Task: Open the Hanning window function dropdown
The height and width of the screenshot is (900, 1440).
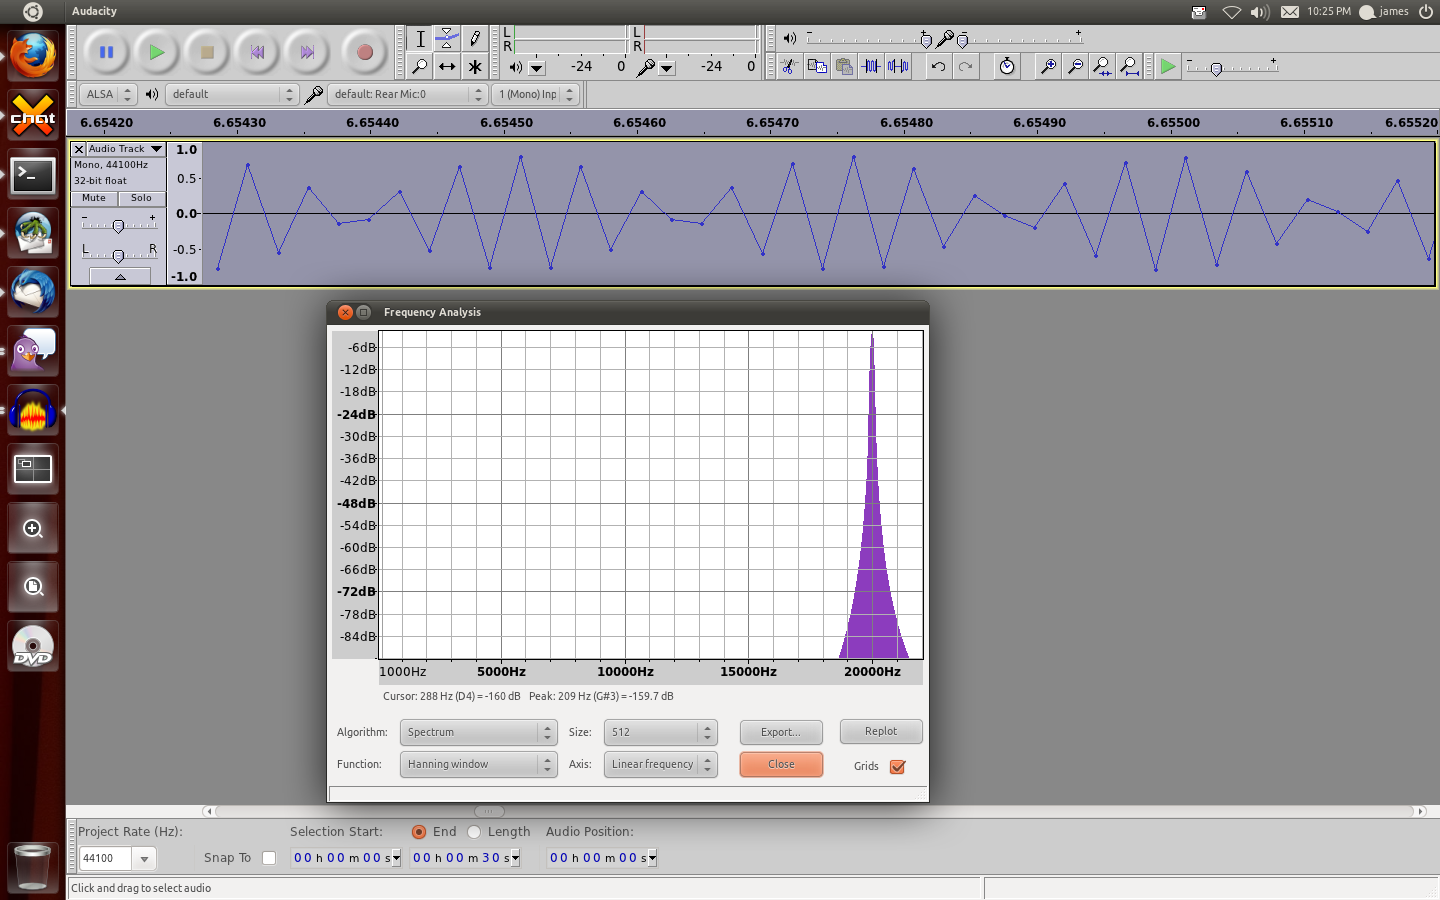Action: 478,765
